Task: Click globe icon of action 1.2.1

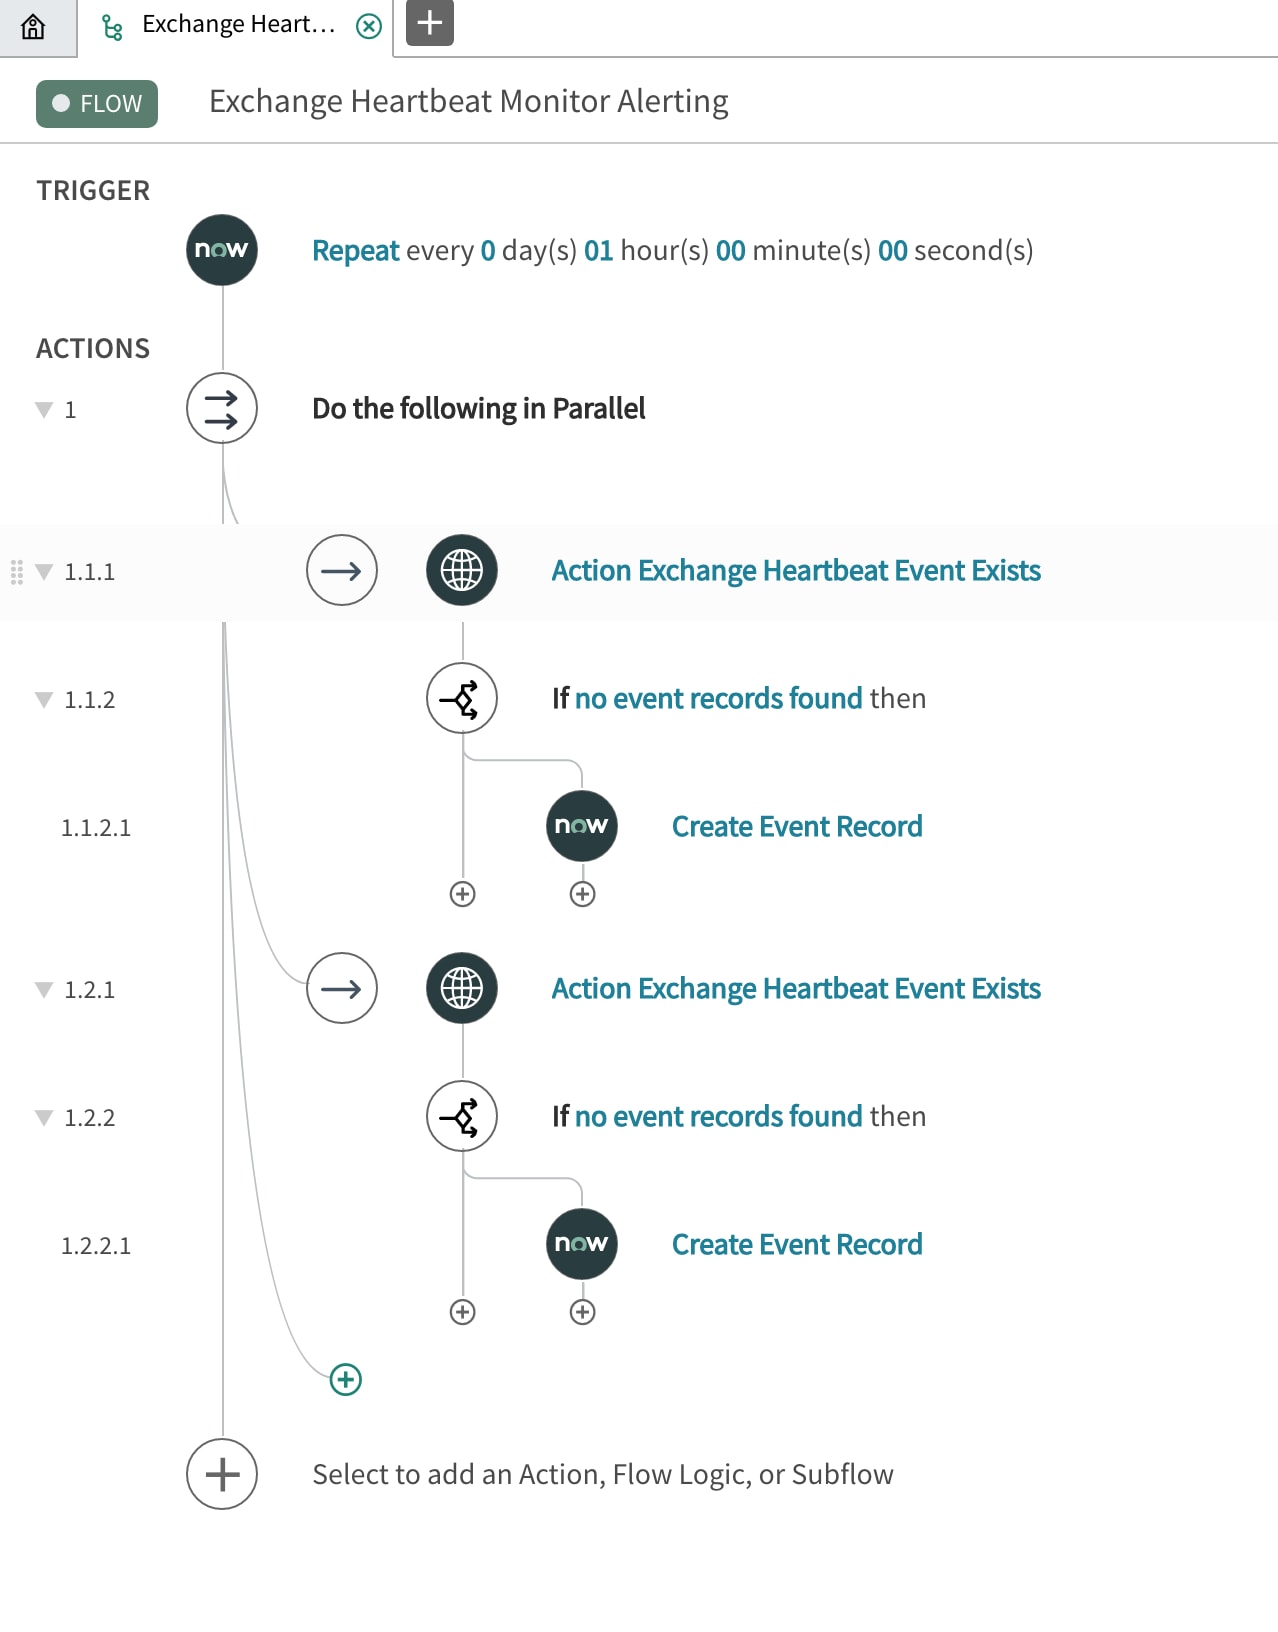Action: (x=462, y=988)
